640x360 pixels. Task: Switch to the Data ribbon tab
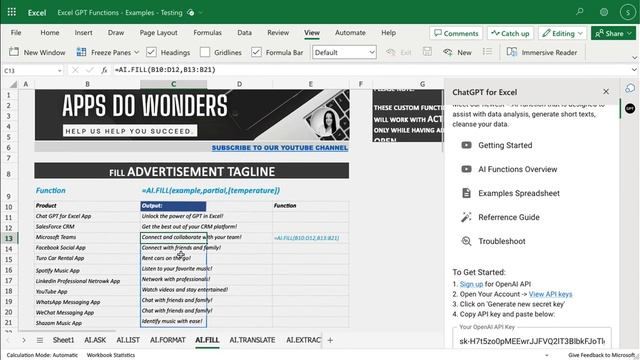point(244,33)
